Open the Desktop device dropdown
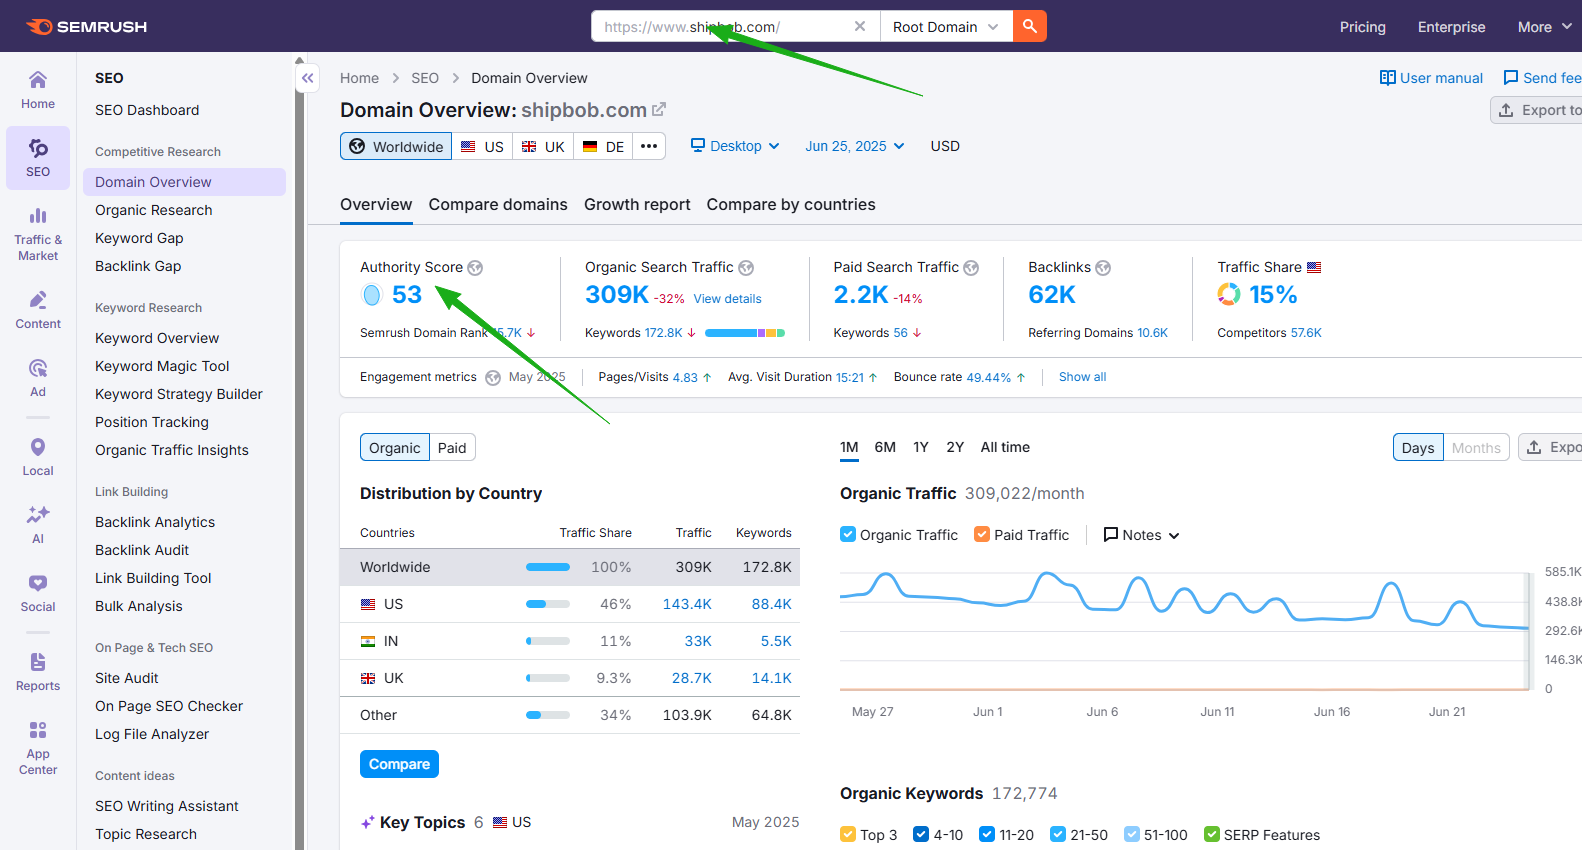Viewport: 1582px width, 850px height. pyautogui.click(x=735, y=146)
